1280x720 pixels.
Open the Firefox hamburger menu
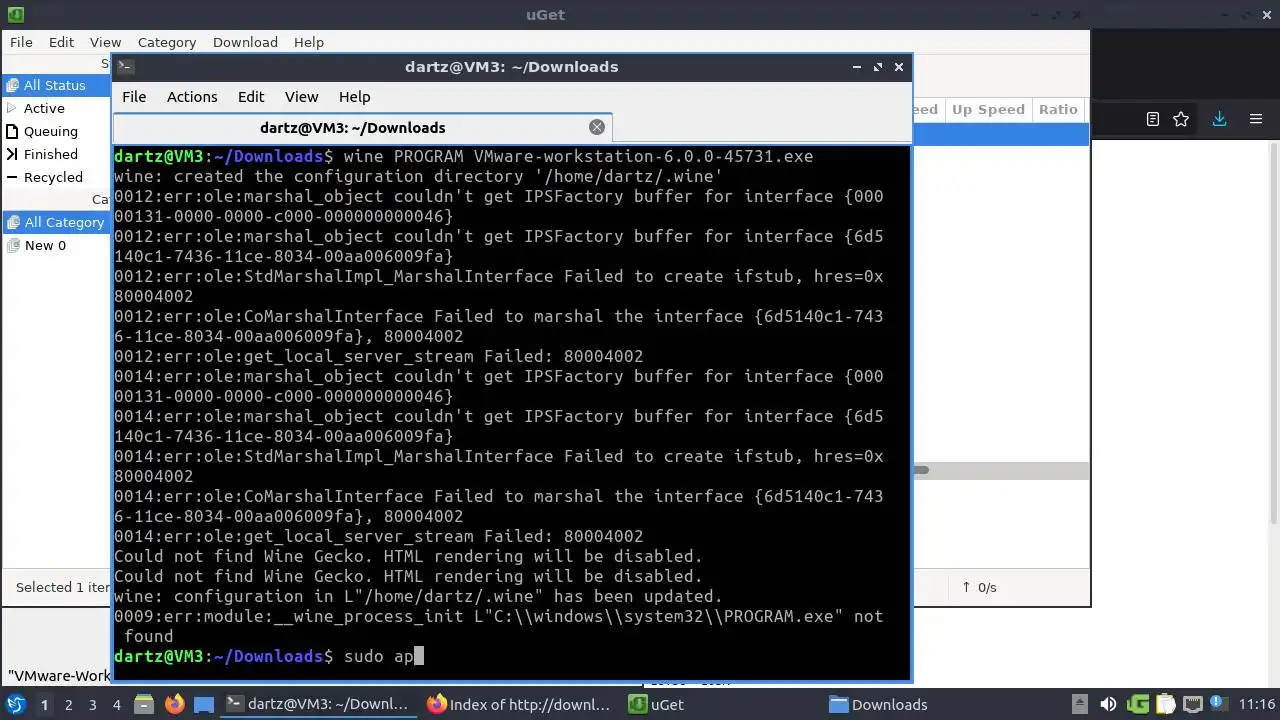coord(1256,119)
